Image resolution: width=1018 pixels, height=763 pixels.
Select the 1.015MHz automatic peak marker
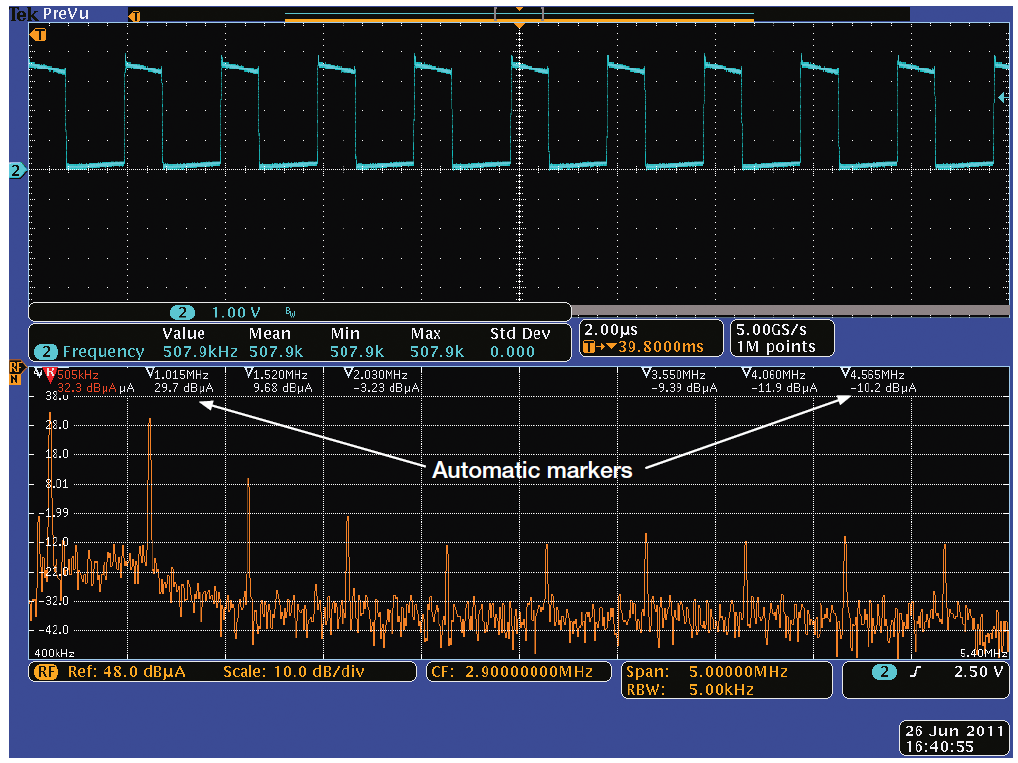[x=149, y=374]
